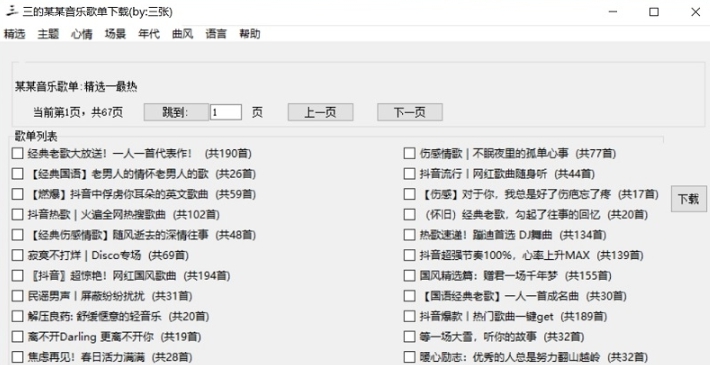Check 【国语经典老歌】一人一首成名曲 checkbox

[409, 296]
